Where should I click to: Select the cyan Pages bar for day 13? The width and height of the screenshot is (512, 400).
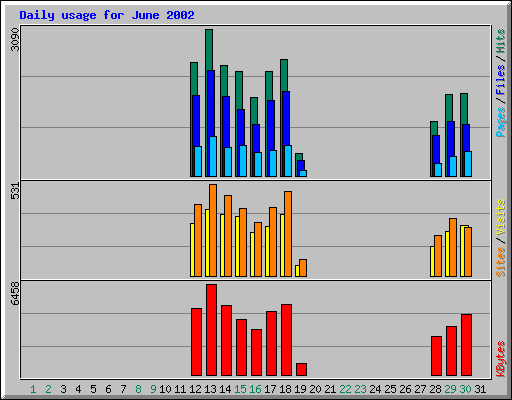tap(213, 156)
